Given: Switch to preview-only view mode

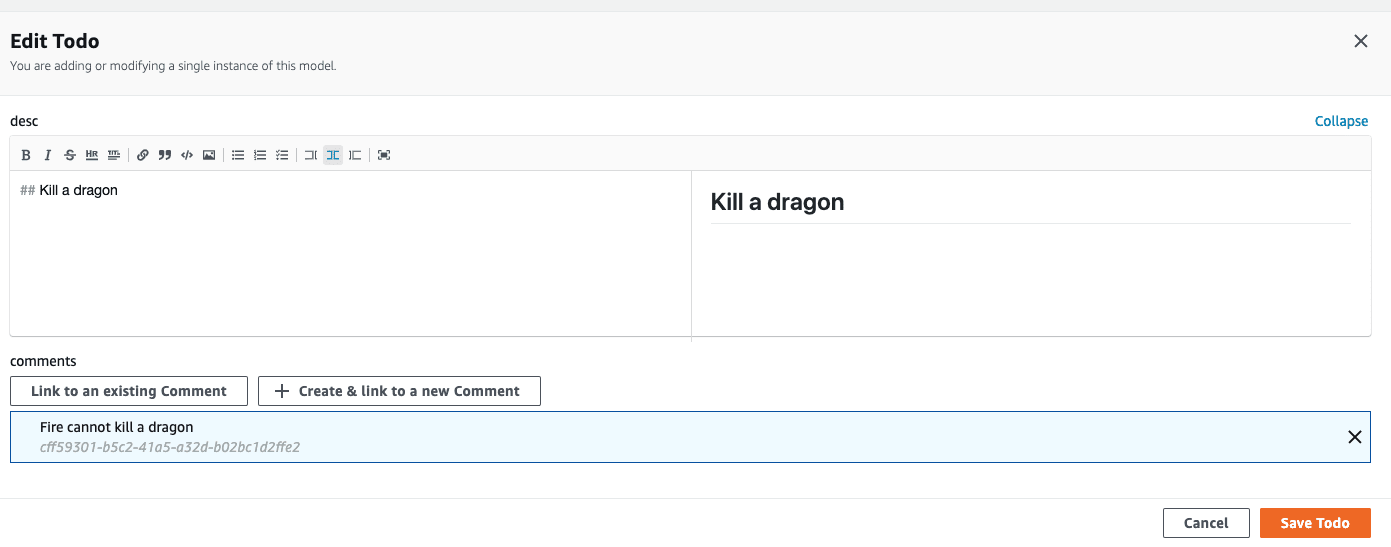Looking at the screenshot, I should [355, 155].
